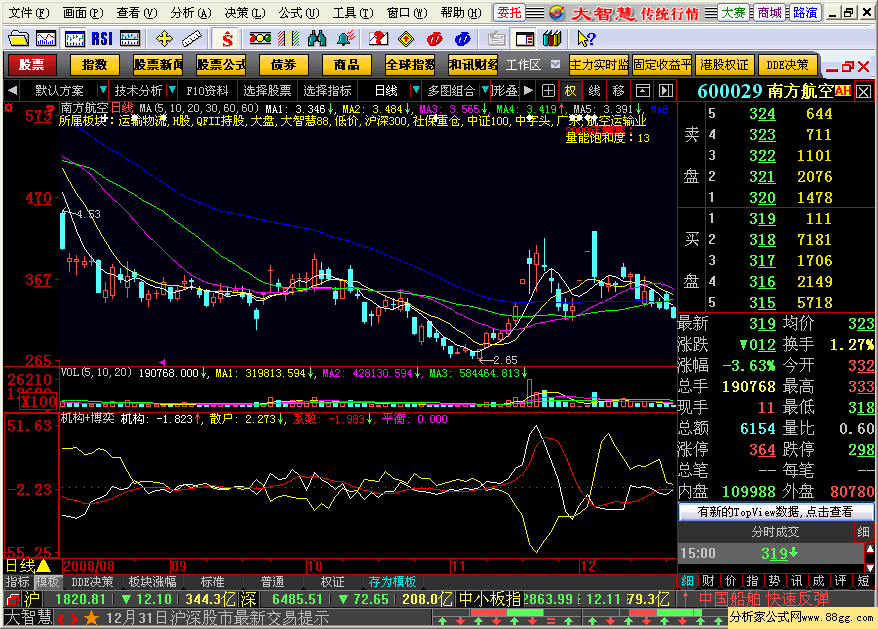The width and height of the screenshot is (878, 629).
Task: Click the 选择指标 button
Action: 327,91
